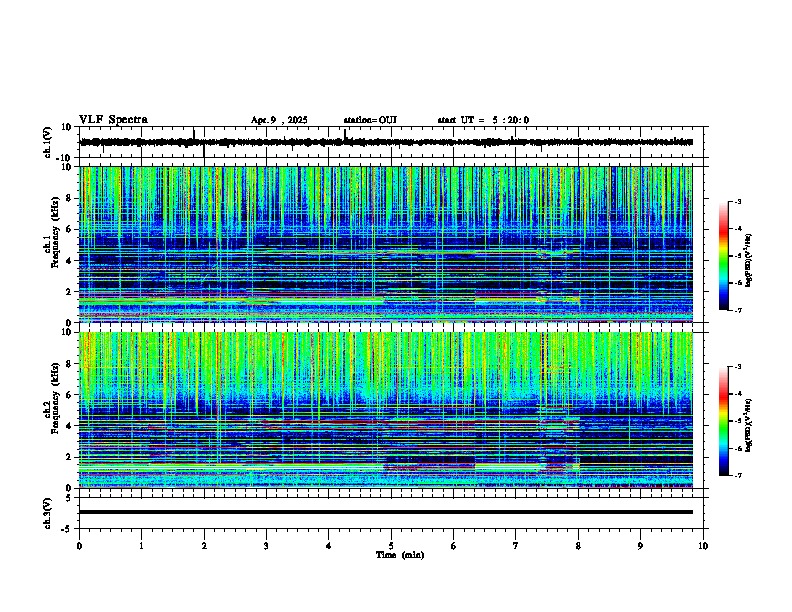The height and width of the screenshot is (612, 792).
Task: Click the ch.1(V) waveform trace panel
Action: point(393,142)
